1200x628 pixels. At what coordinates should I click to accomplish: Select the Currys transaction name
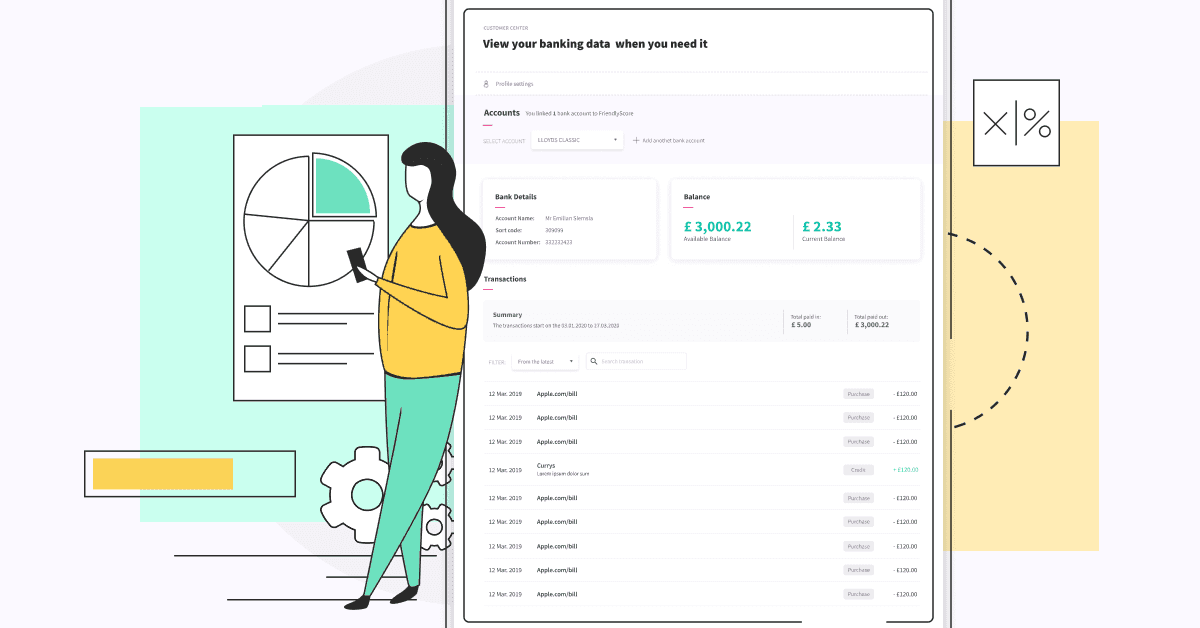(x=546, y=466)
